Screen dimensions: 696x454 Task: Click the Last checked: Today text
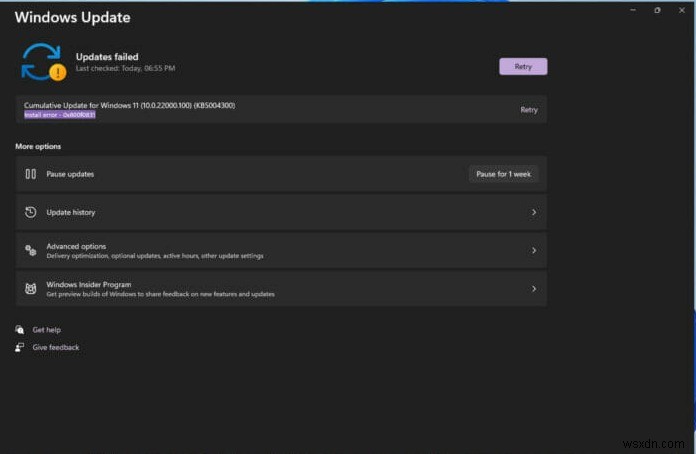coord(126,68)
